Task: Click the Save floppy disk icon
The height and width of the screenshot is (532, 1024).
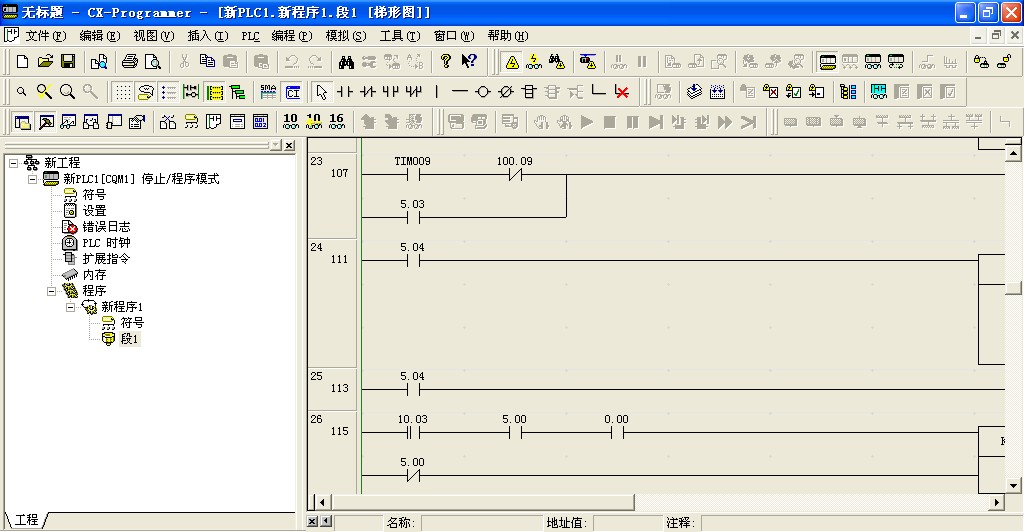Action: (68, 62)
